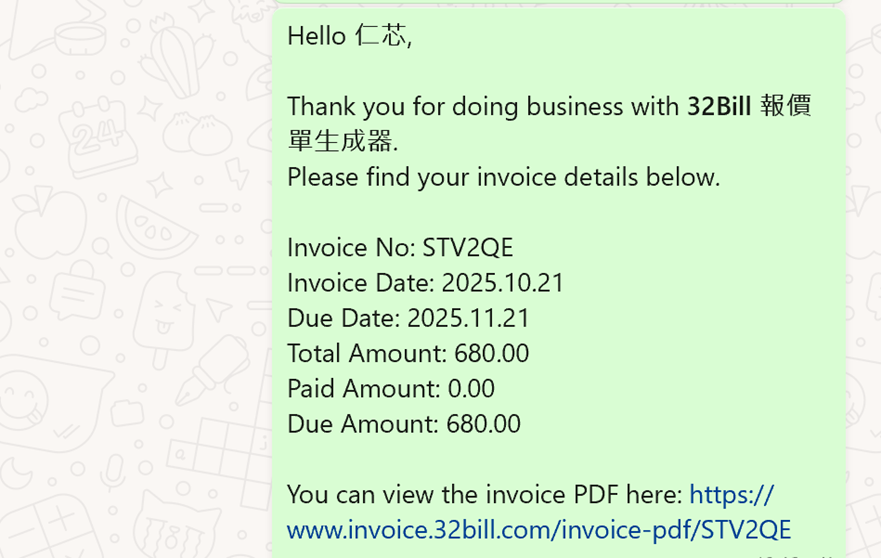
Task: Click the "https://" start of the link
Action: coord(731,494)
